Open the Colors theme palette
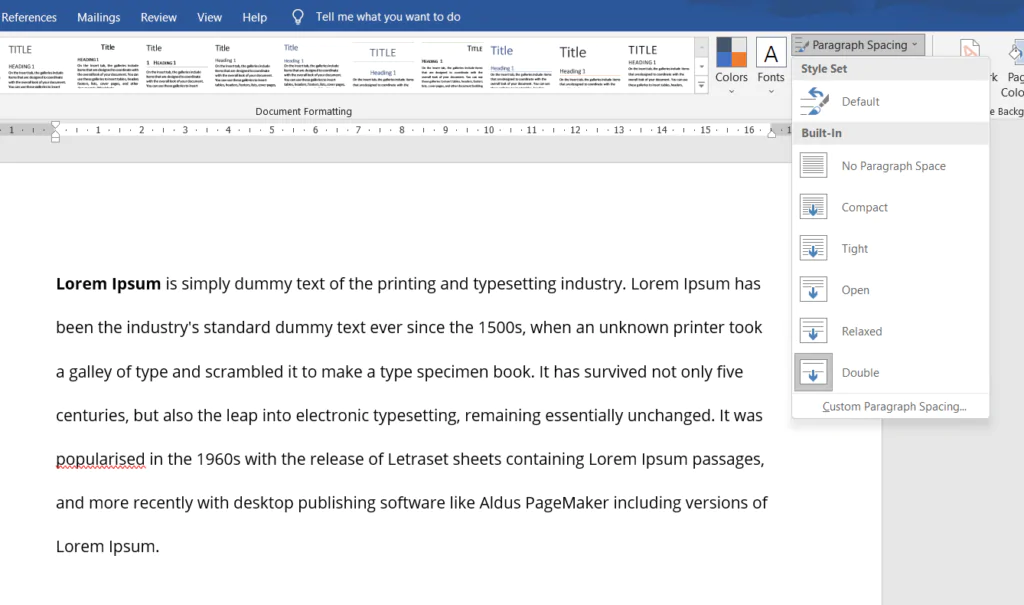 [731, 65]
